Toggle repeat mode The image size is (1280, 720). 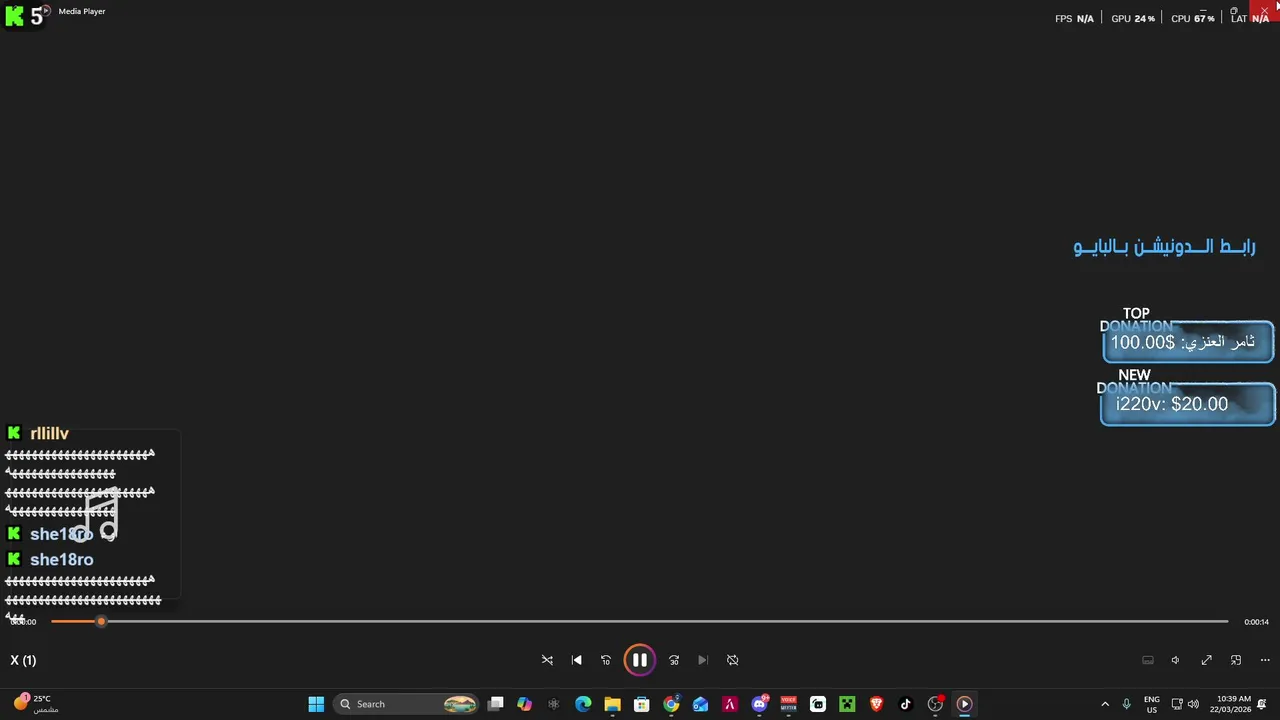733,660
